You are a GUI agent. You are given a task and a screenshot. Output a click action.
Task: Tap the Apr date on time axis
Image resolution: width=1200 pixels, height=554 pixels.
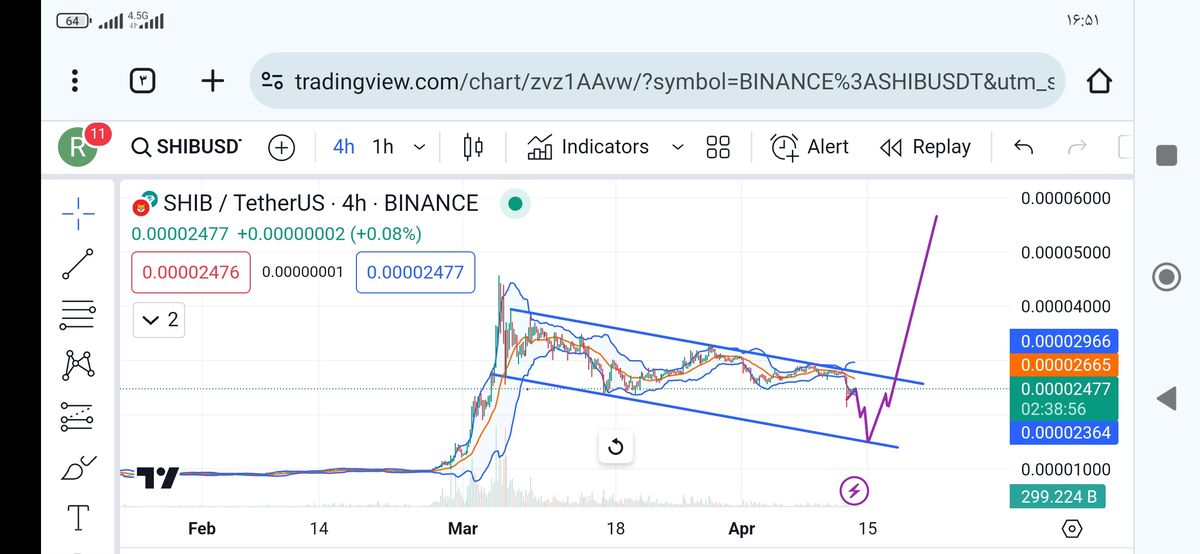click(743, 529)
